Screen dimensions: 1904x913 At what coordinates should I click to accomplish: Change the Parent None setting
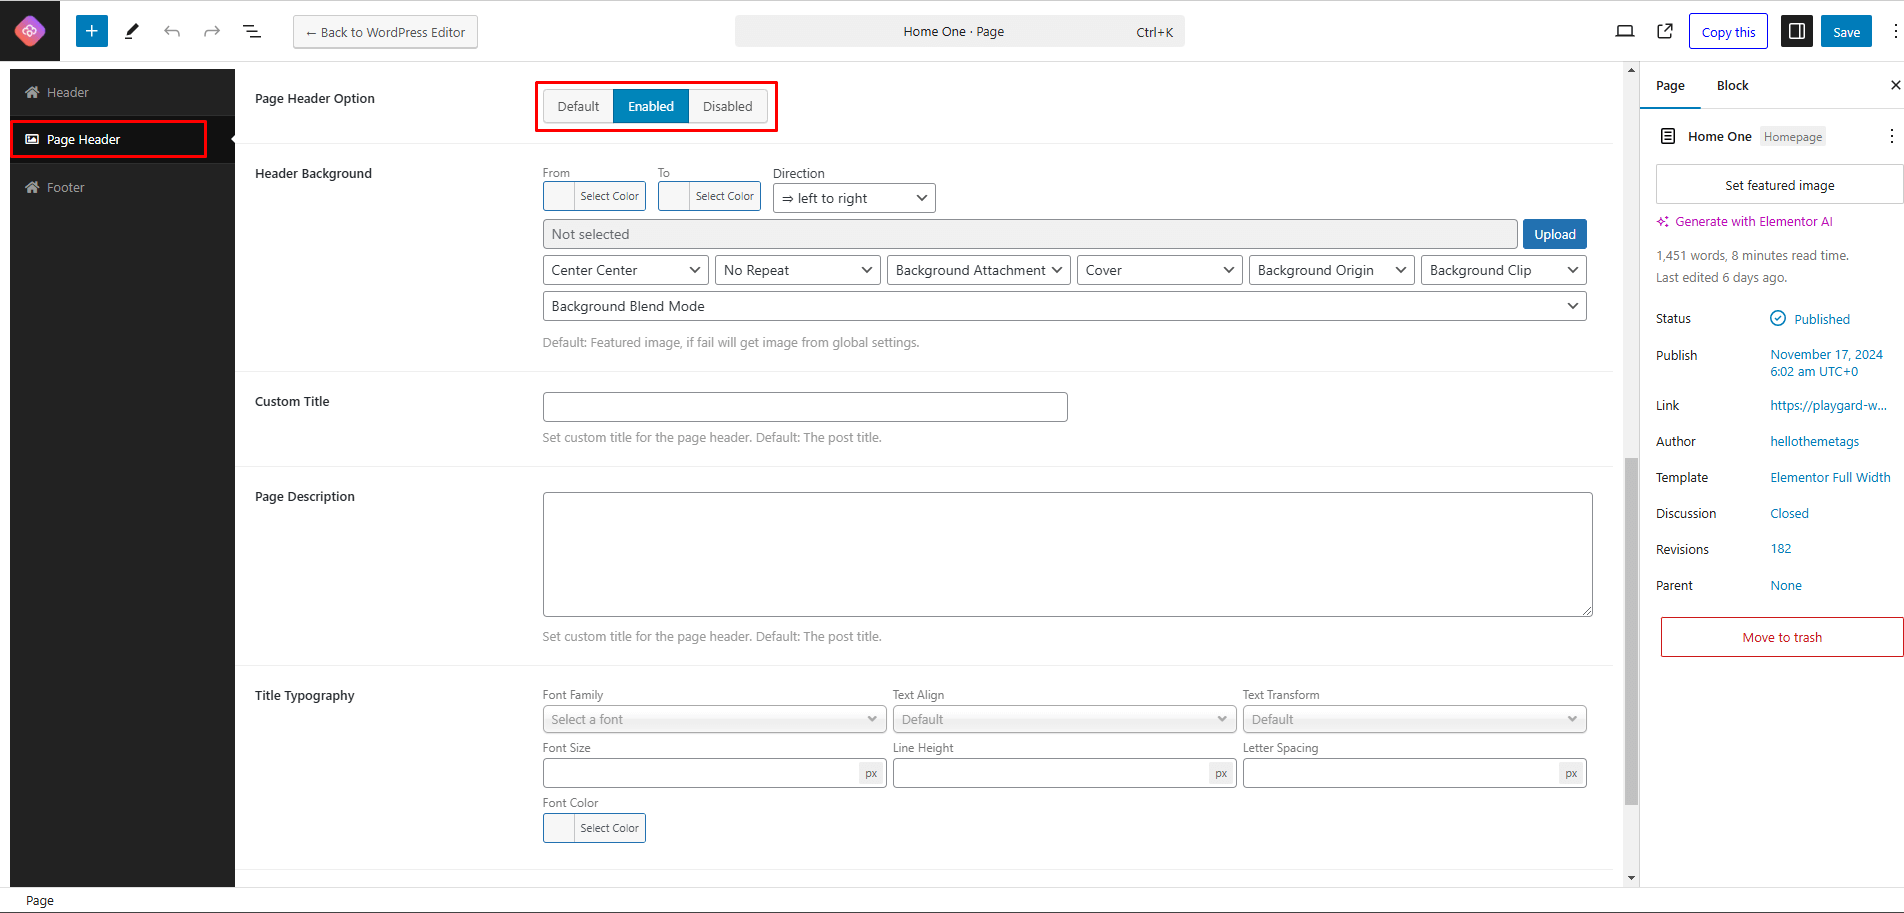pos(1786,585)
